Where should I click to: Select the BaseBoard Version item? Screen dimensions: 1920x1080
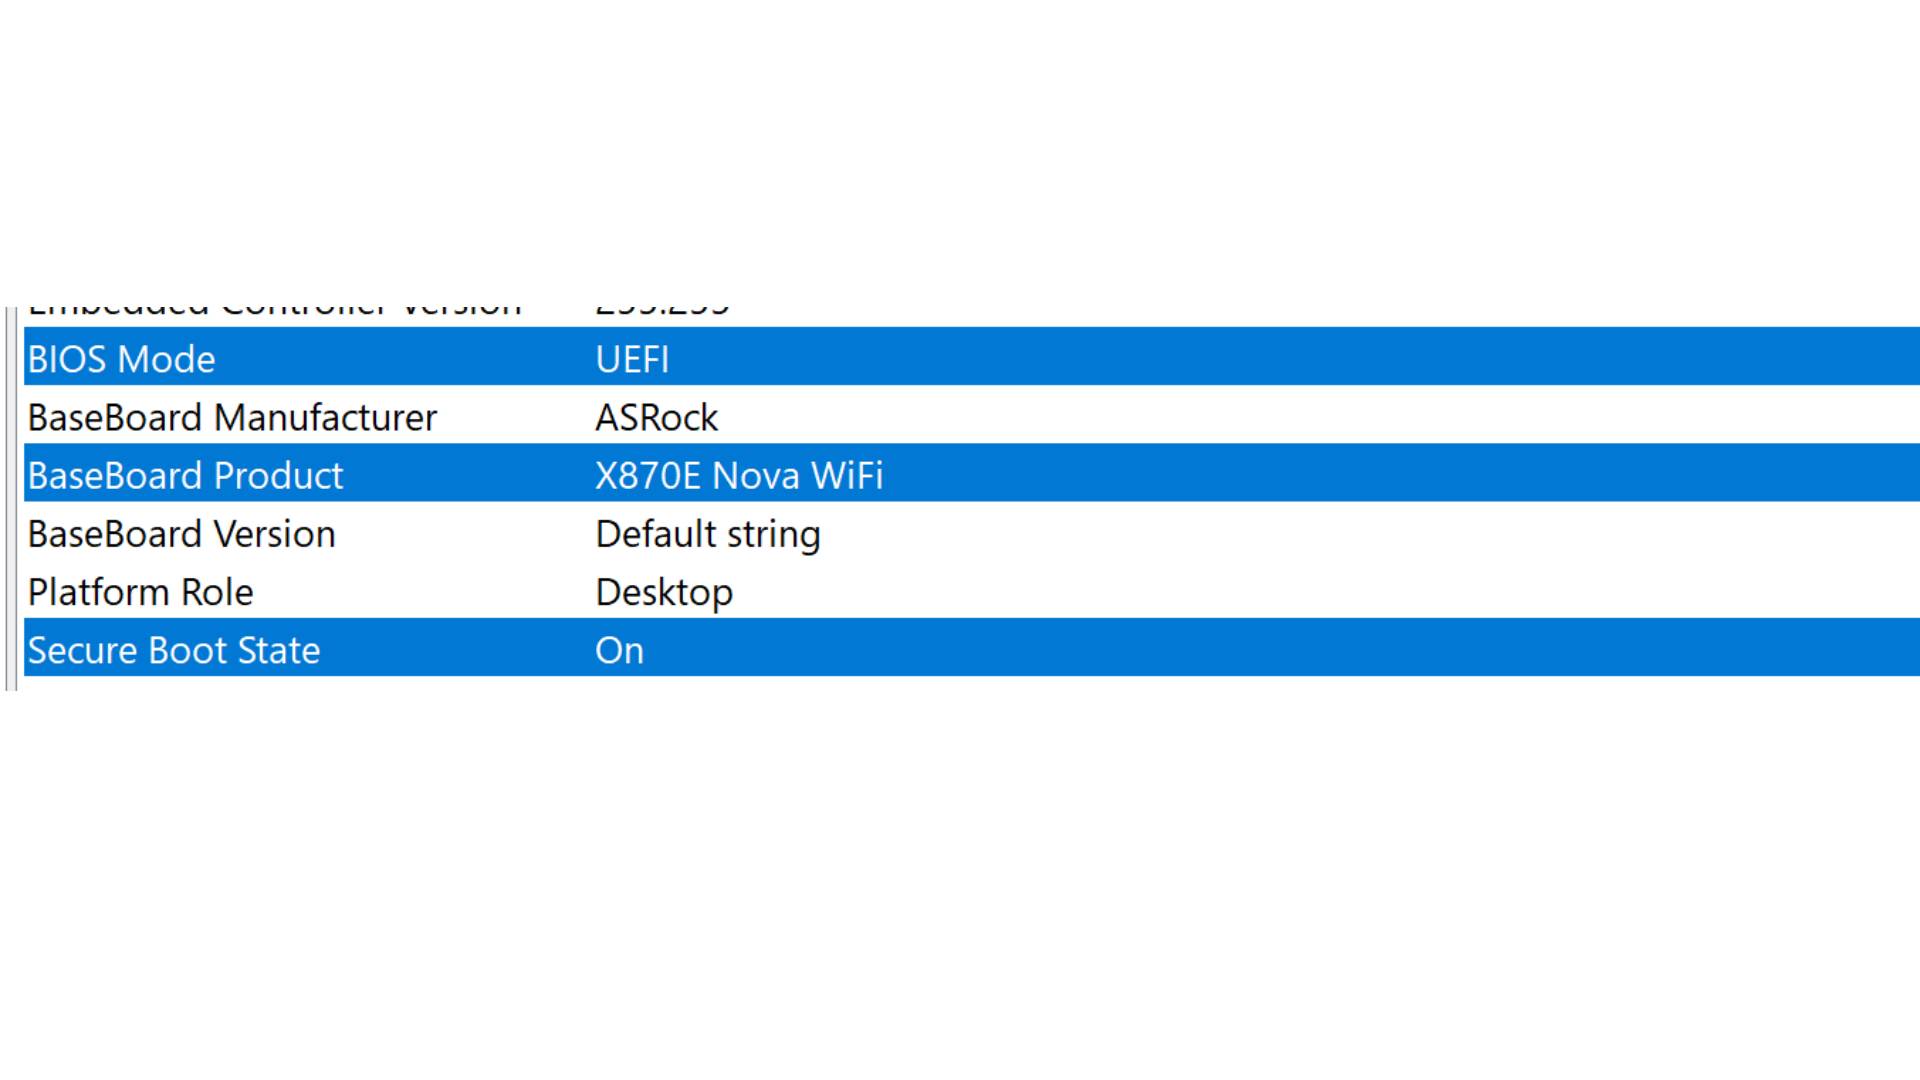[x=181, y=534]
